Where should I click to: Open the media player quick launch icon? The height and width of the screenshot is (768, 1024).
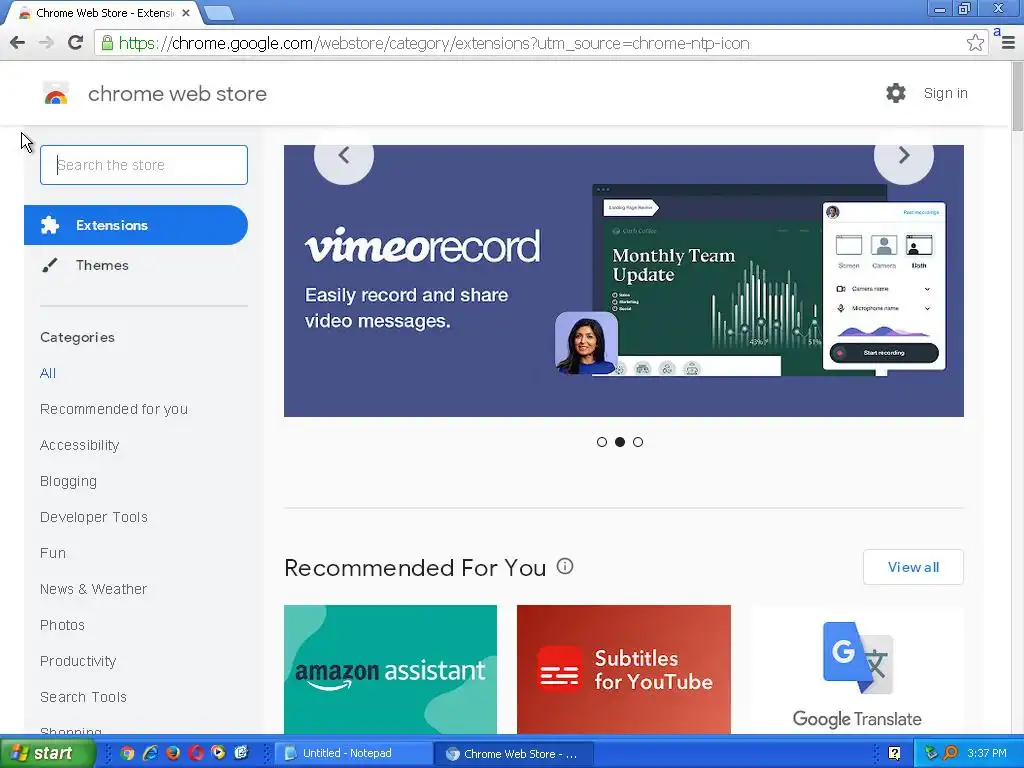[x=218, y=753]
